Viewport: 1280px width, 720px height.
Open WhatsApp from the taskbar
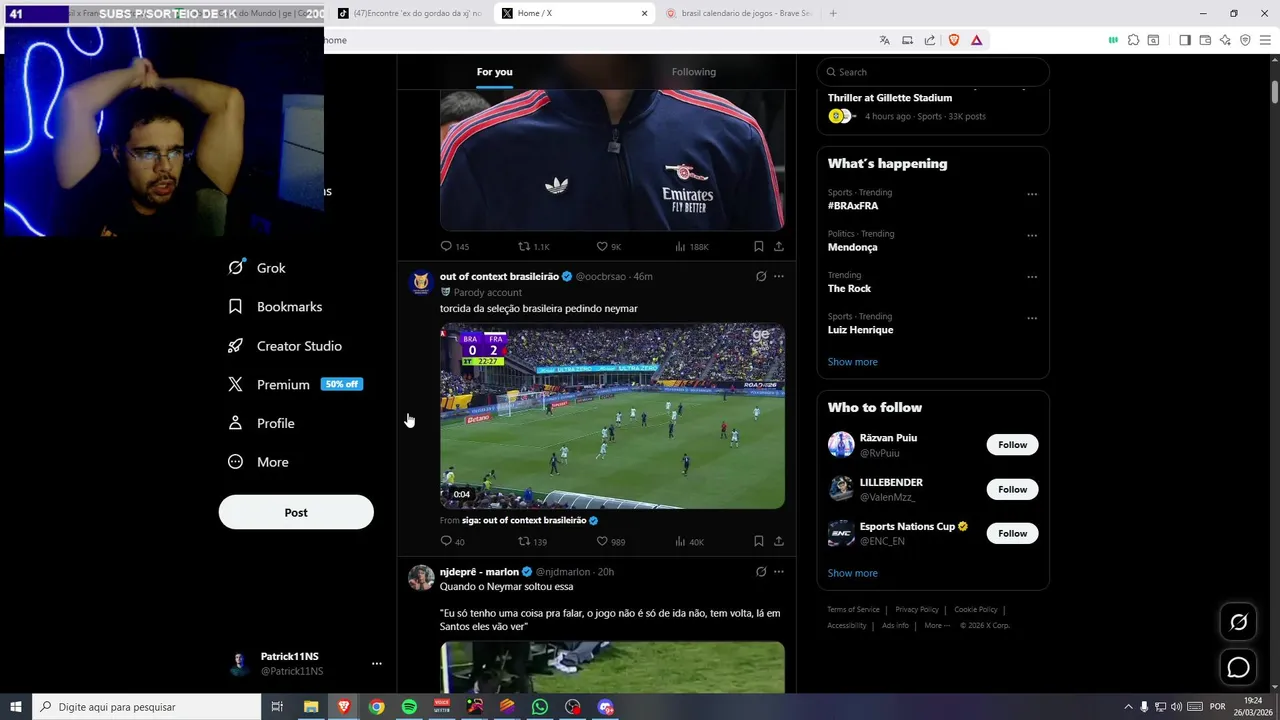[540, 707]
